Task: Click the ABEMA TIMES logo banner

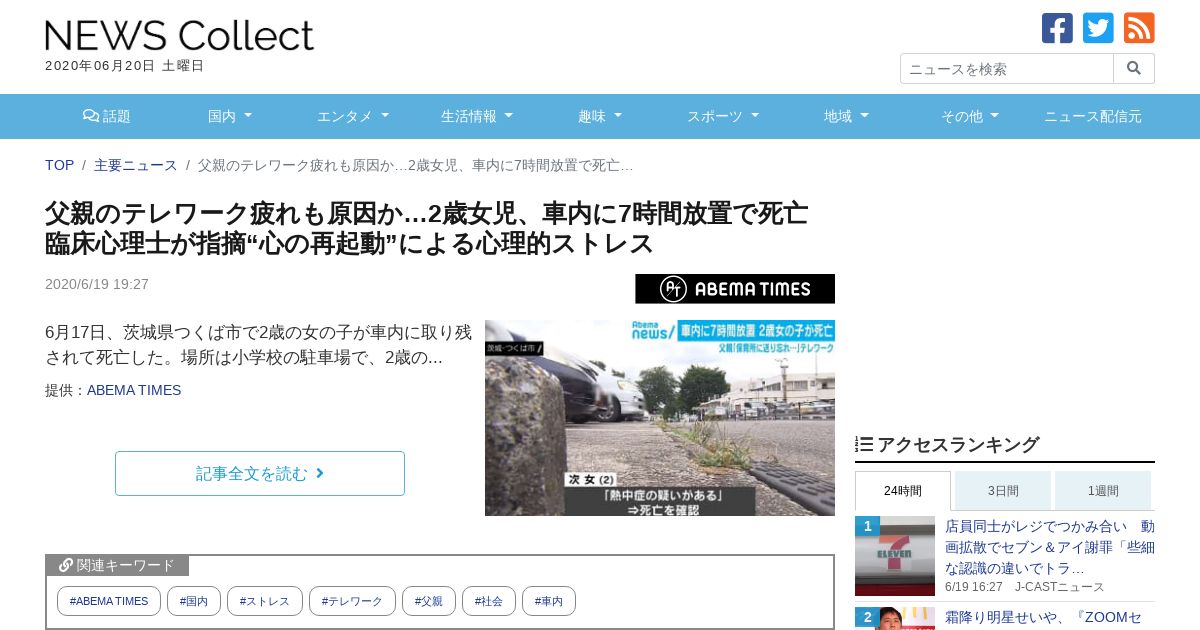Action: click(735, 289)
